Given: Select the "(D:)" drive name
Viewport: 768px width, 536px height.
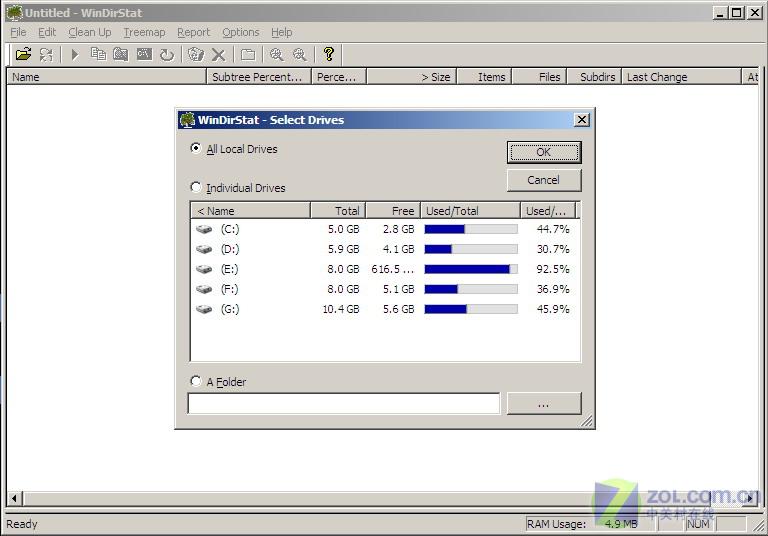Looking at the screenshot, I should pos(230,249).
